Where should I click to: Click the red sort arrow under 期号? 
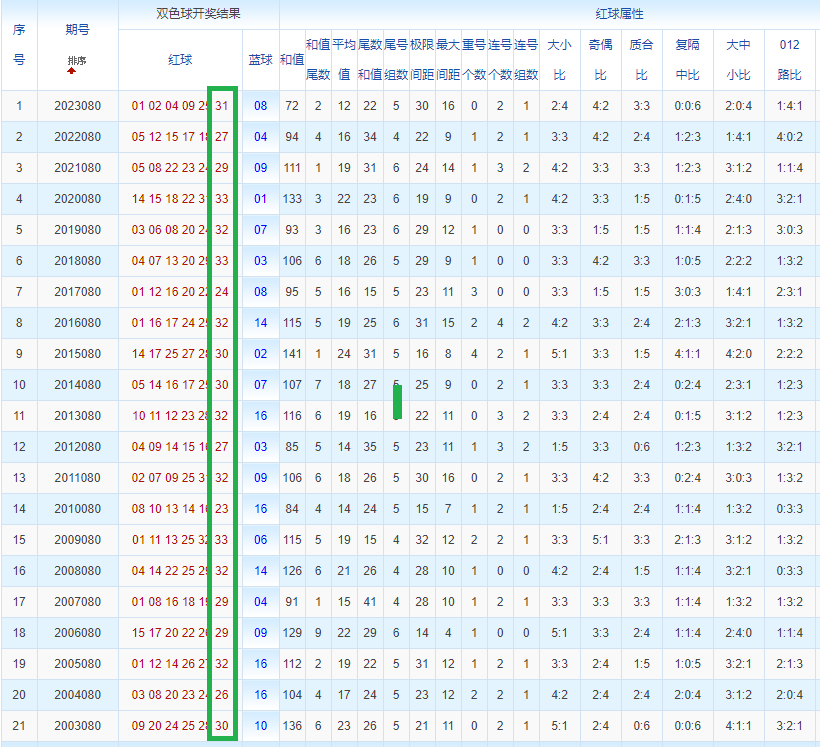(x=72, y=71)
